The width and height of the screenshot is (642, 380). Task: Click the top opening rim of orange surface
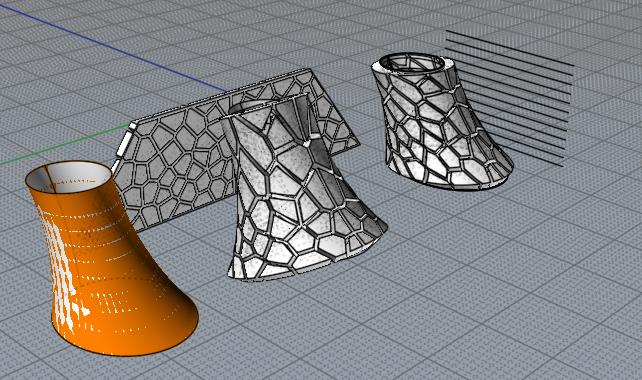68,176
